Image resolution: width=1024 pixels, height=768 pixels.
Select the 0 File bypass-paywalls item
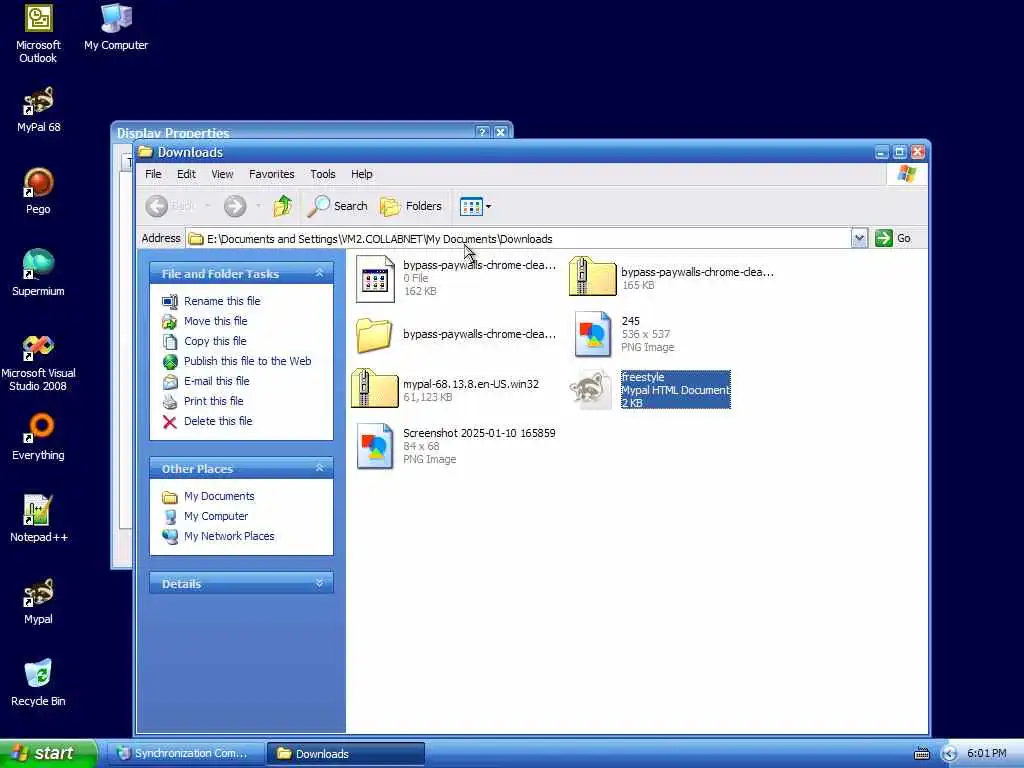coord(456,278)
